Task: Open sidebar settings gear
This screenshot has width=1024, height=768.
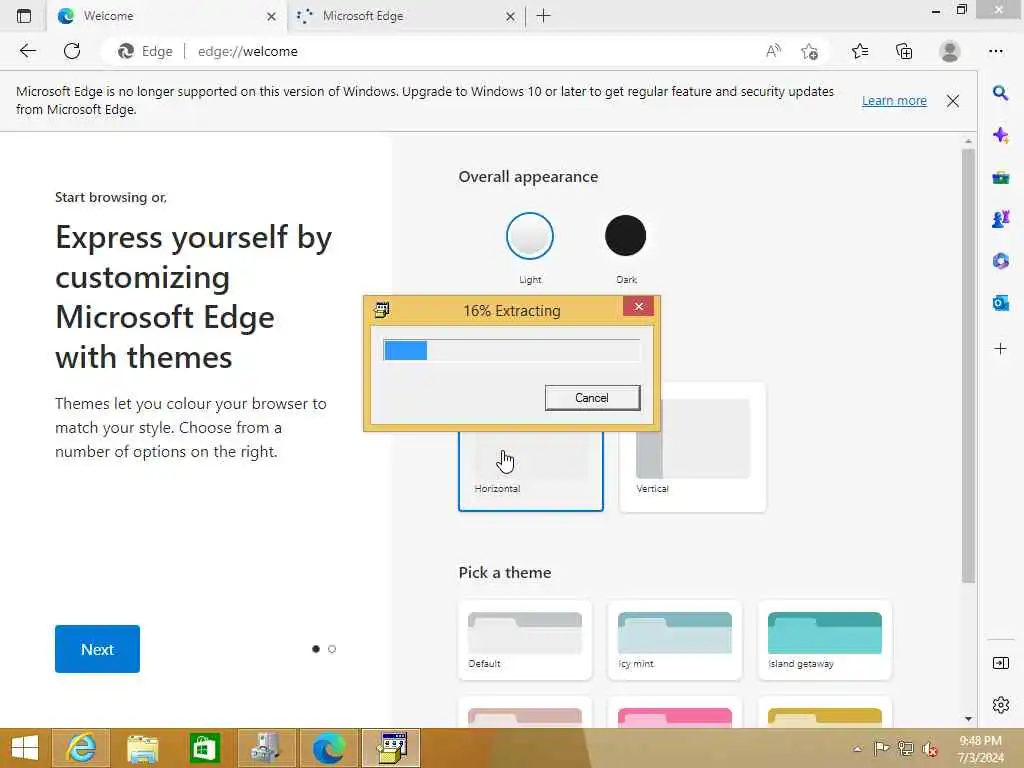Action: [1000, 705]
